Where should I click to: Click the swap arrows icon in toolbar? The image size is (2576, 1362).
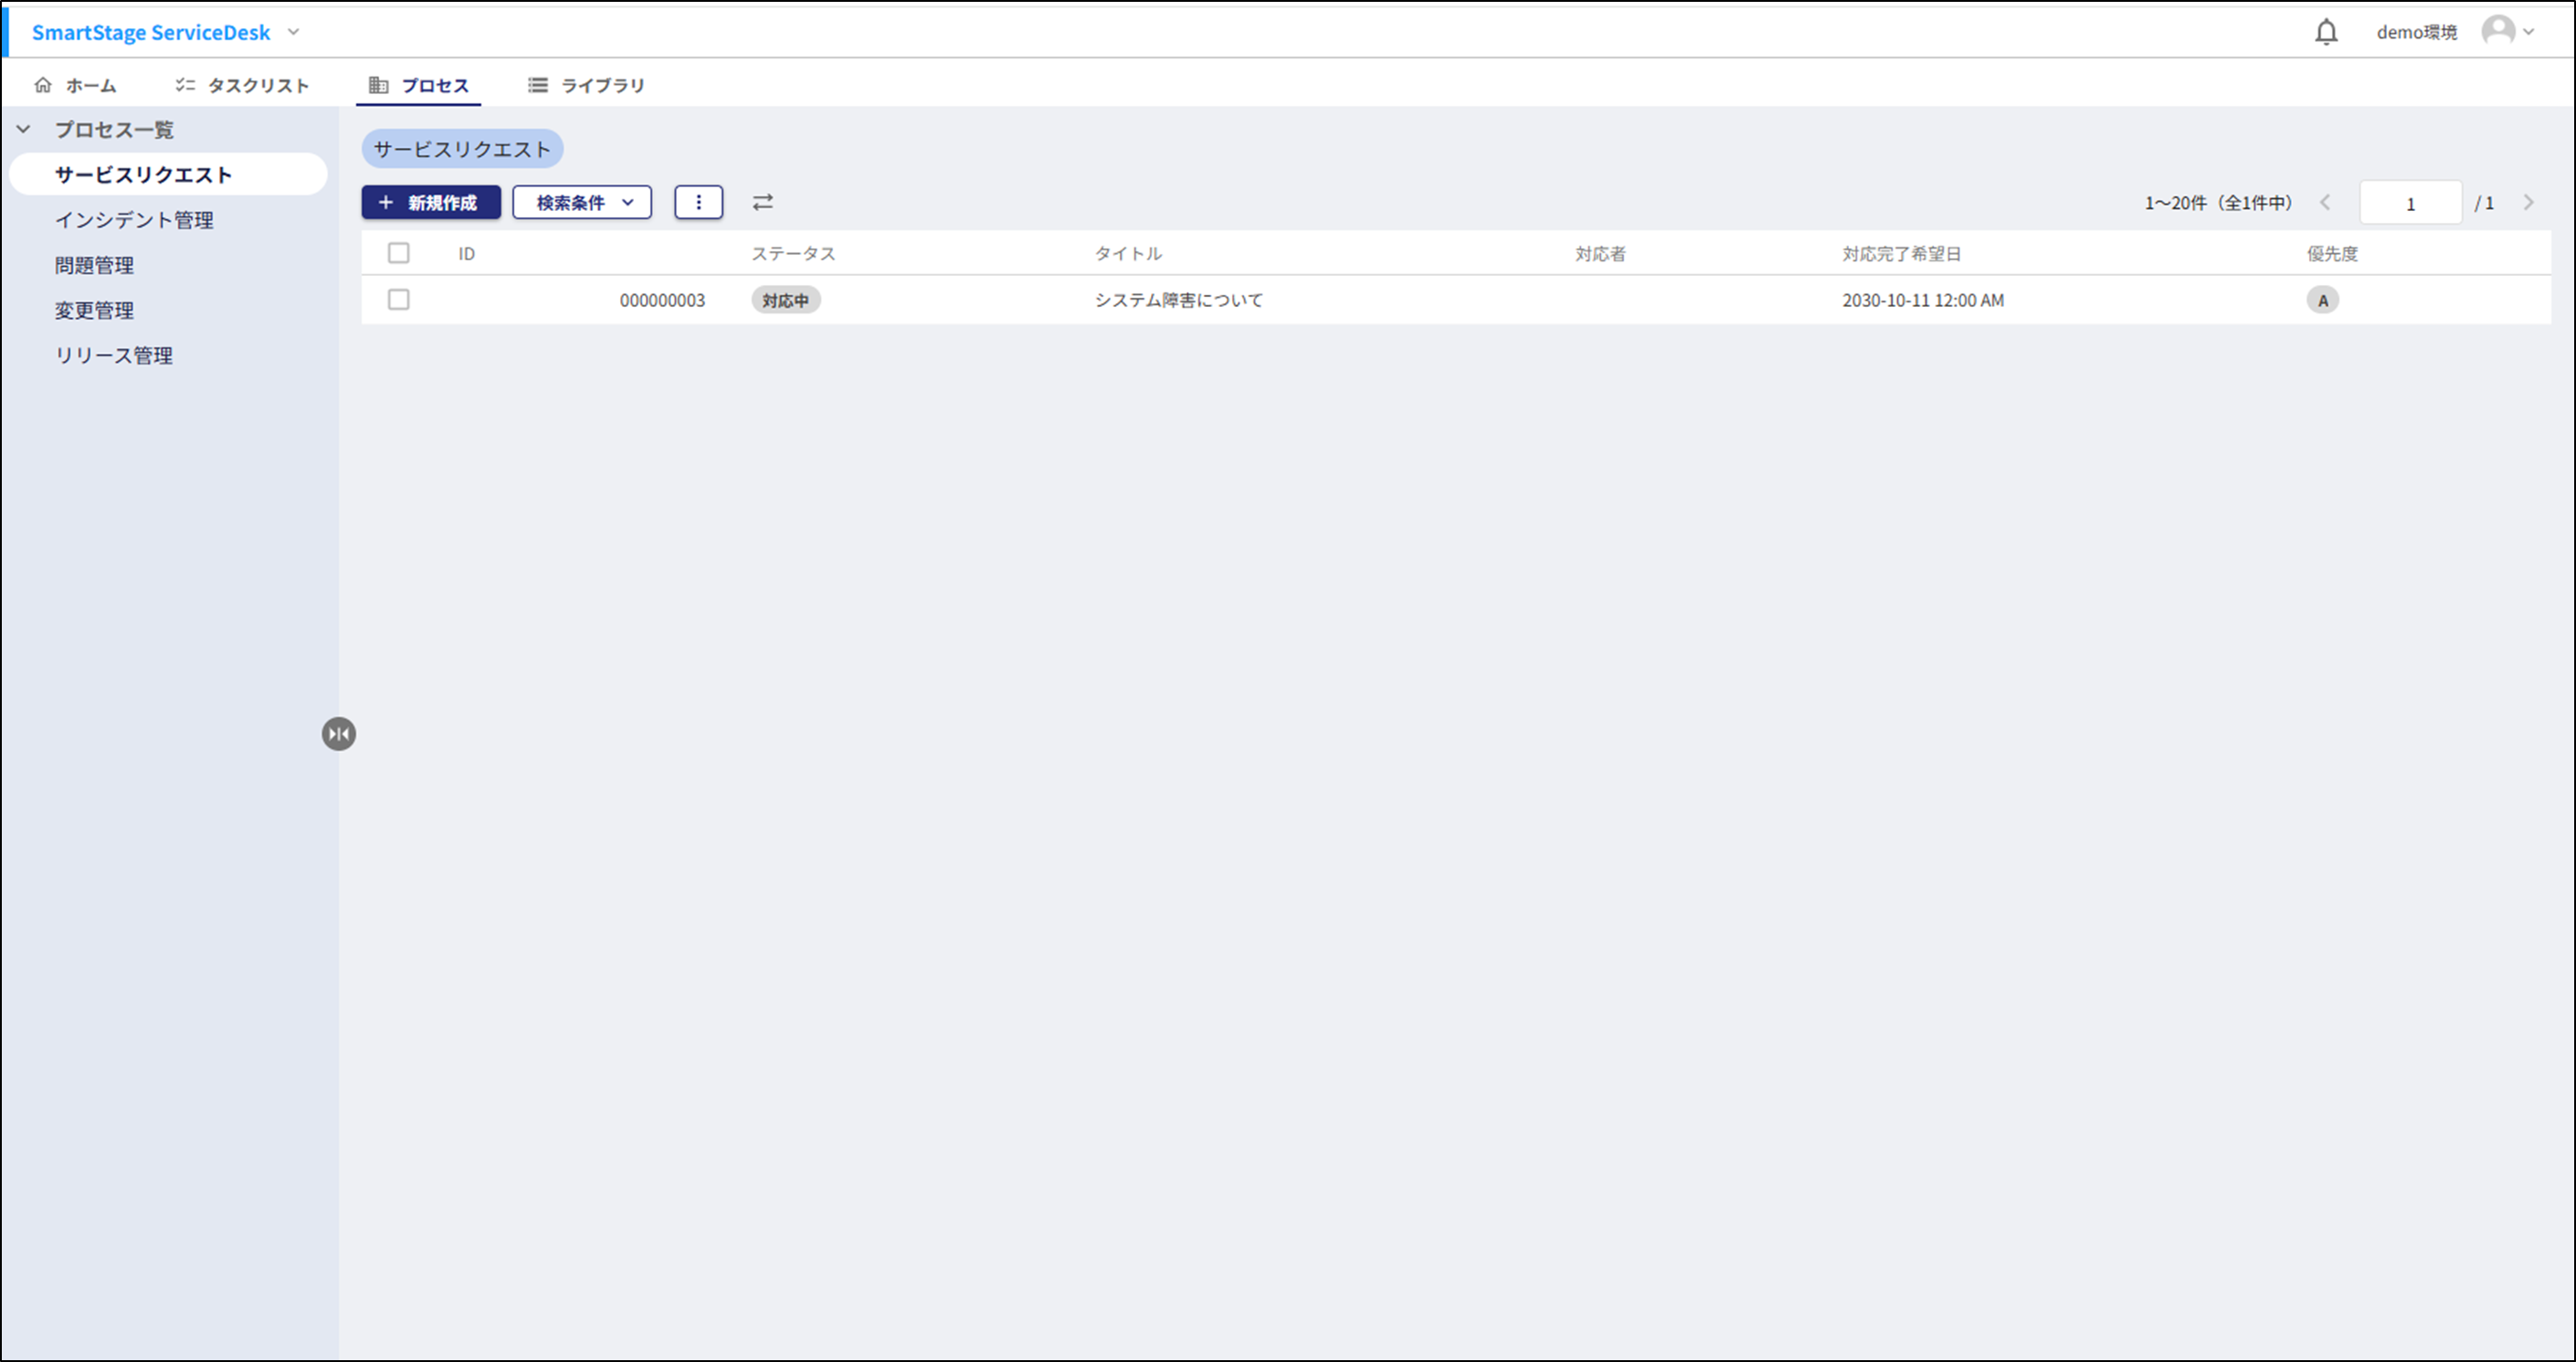762,202
